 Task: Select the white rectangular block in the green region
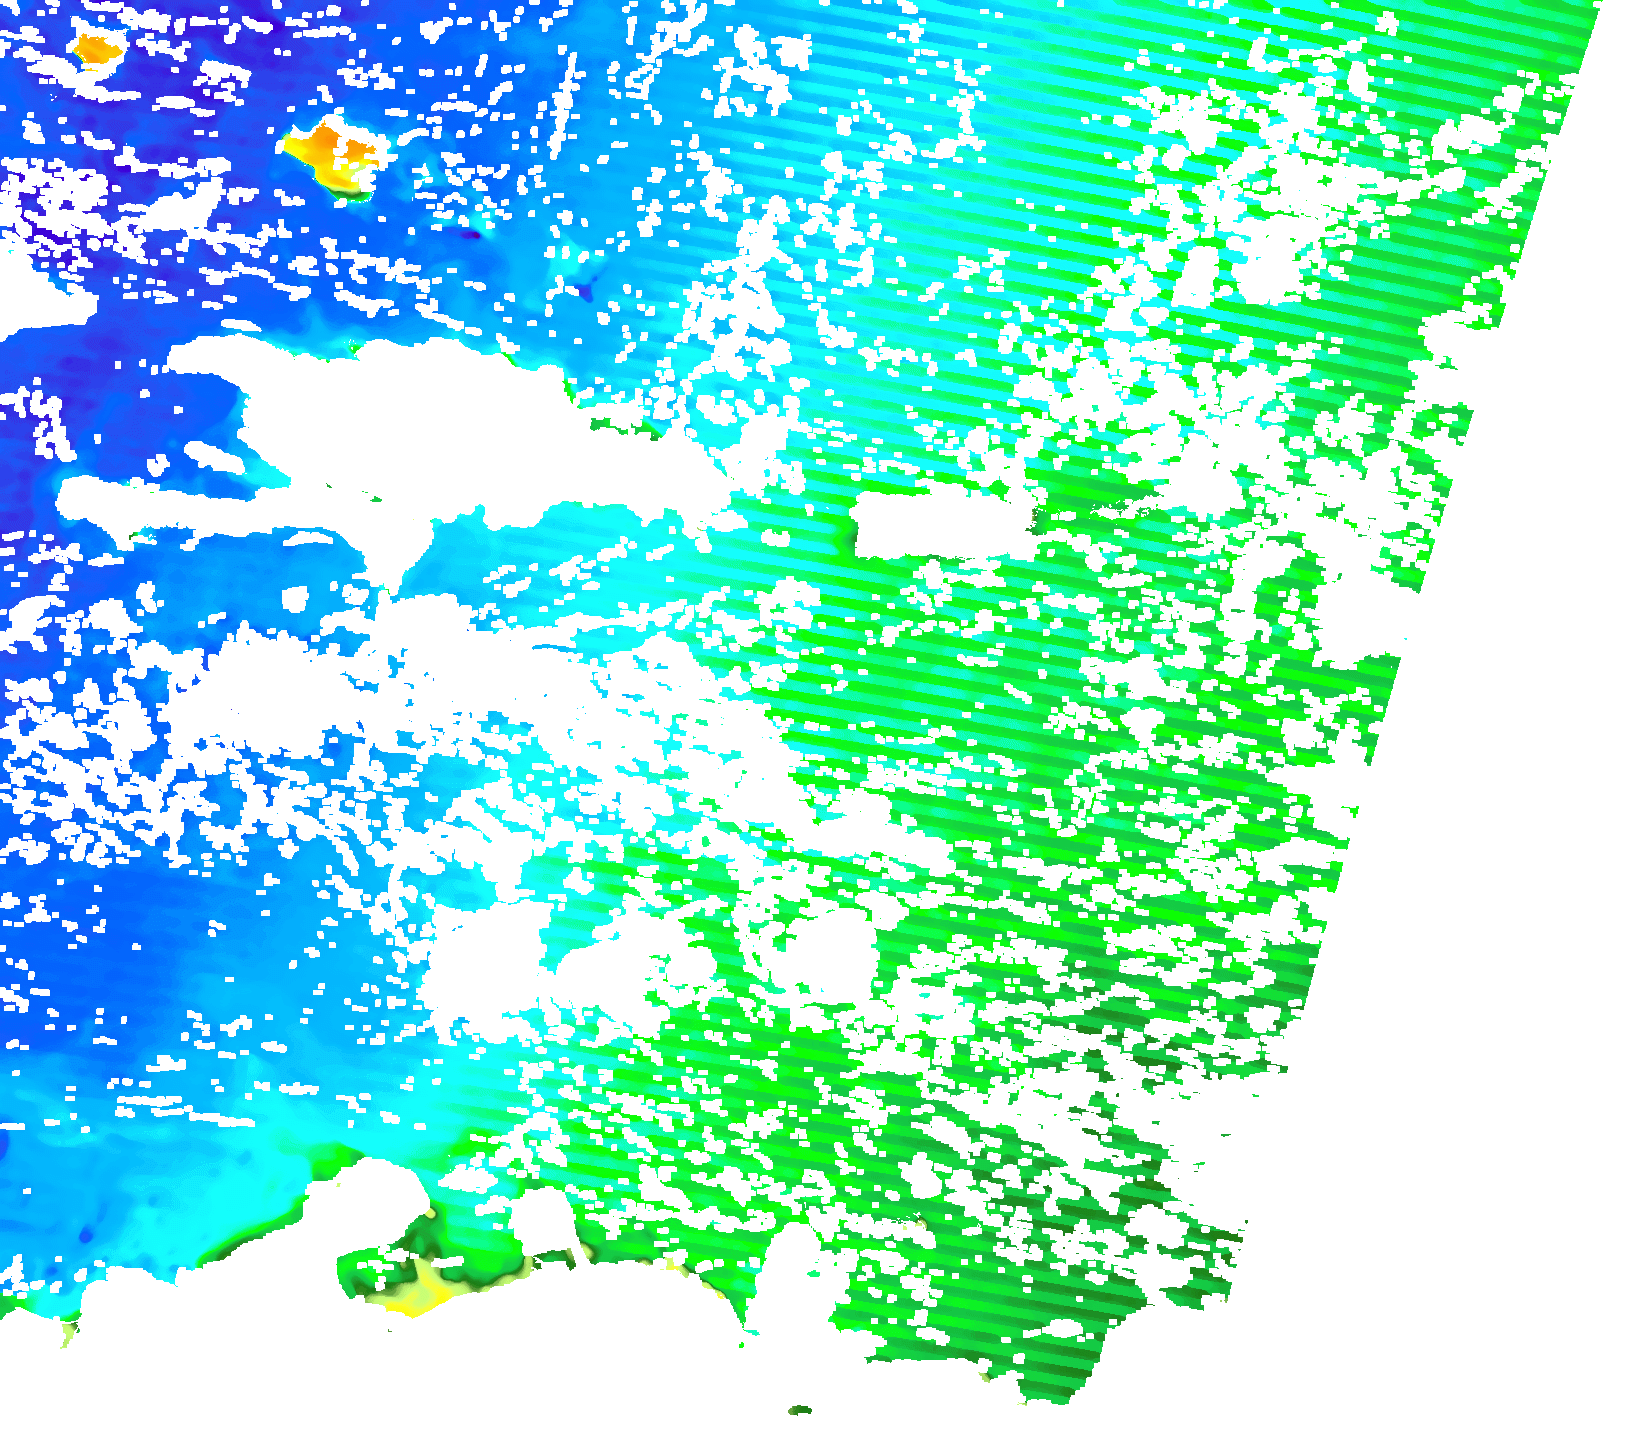940,525
